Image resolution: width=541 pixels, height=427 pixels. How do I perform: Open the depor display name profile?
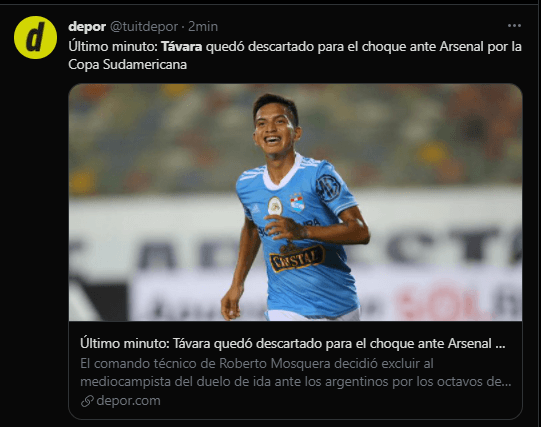pyautogui.click(x=87, y=27)
